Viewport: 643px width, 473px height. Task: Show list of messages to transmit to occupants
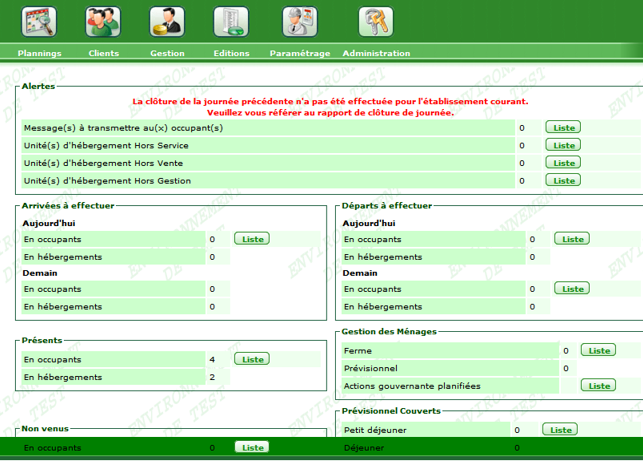563,127
